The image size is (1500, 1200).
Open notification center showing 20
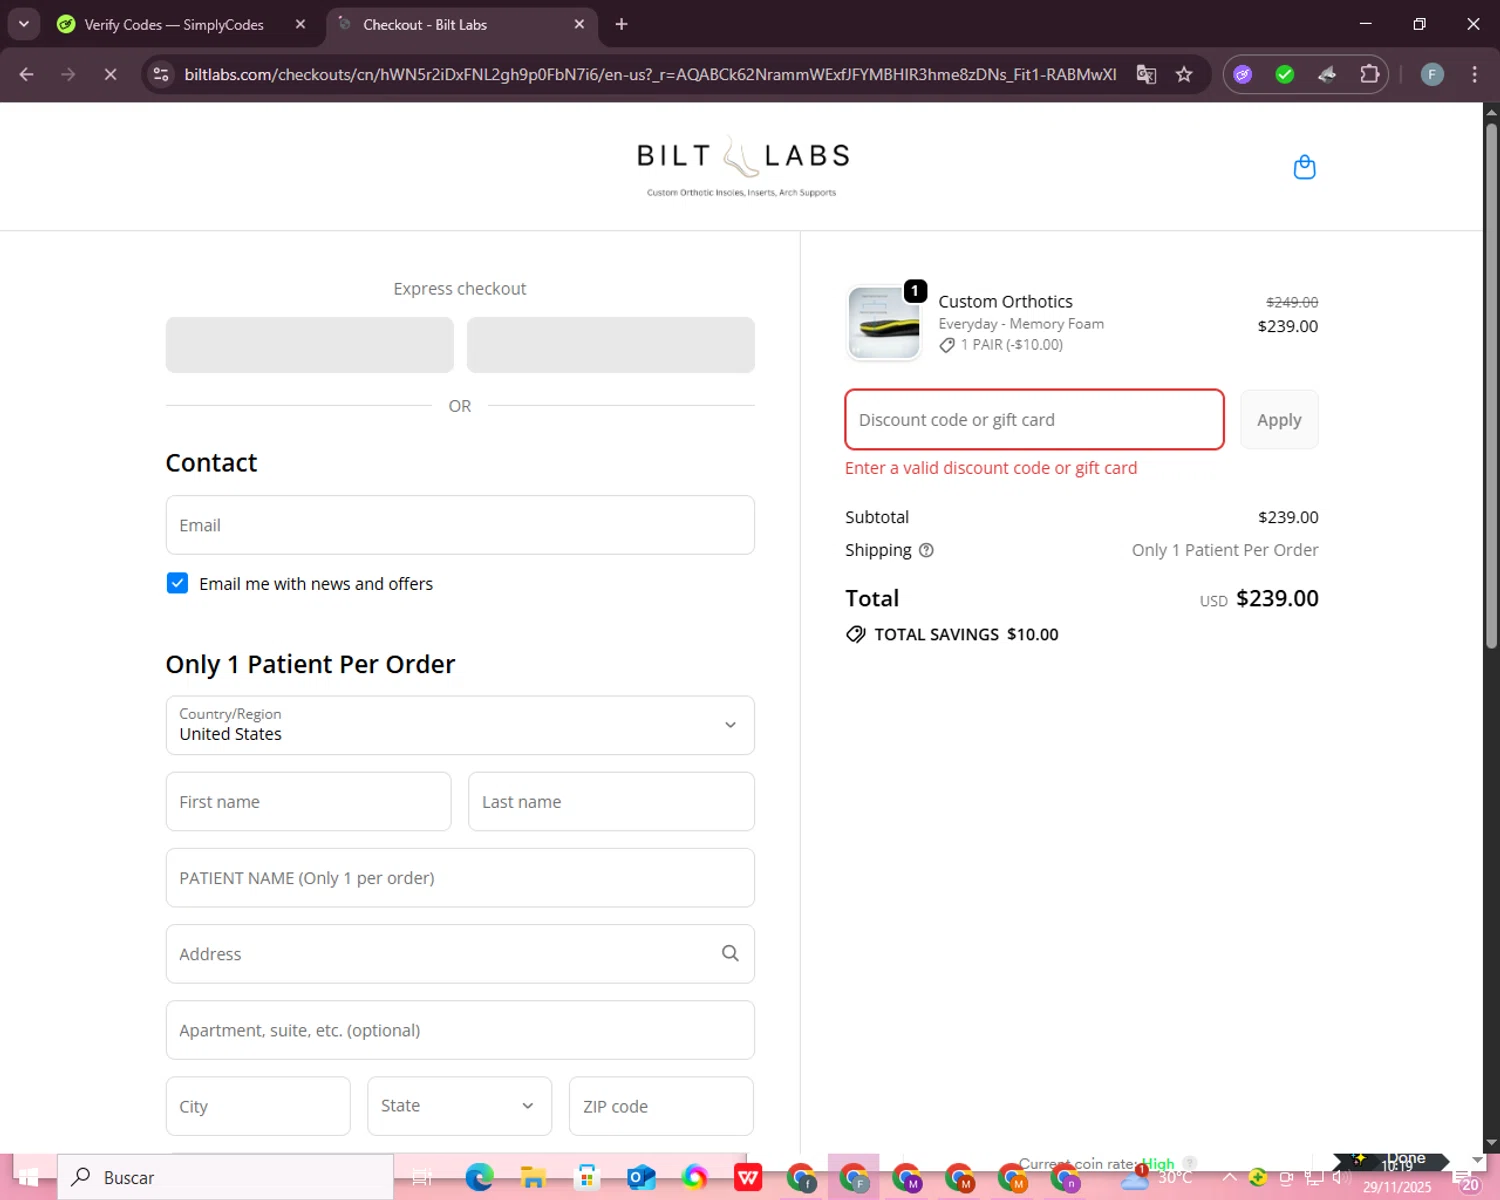point(1466,1179)
